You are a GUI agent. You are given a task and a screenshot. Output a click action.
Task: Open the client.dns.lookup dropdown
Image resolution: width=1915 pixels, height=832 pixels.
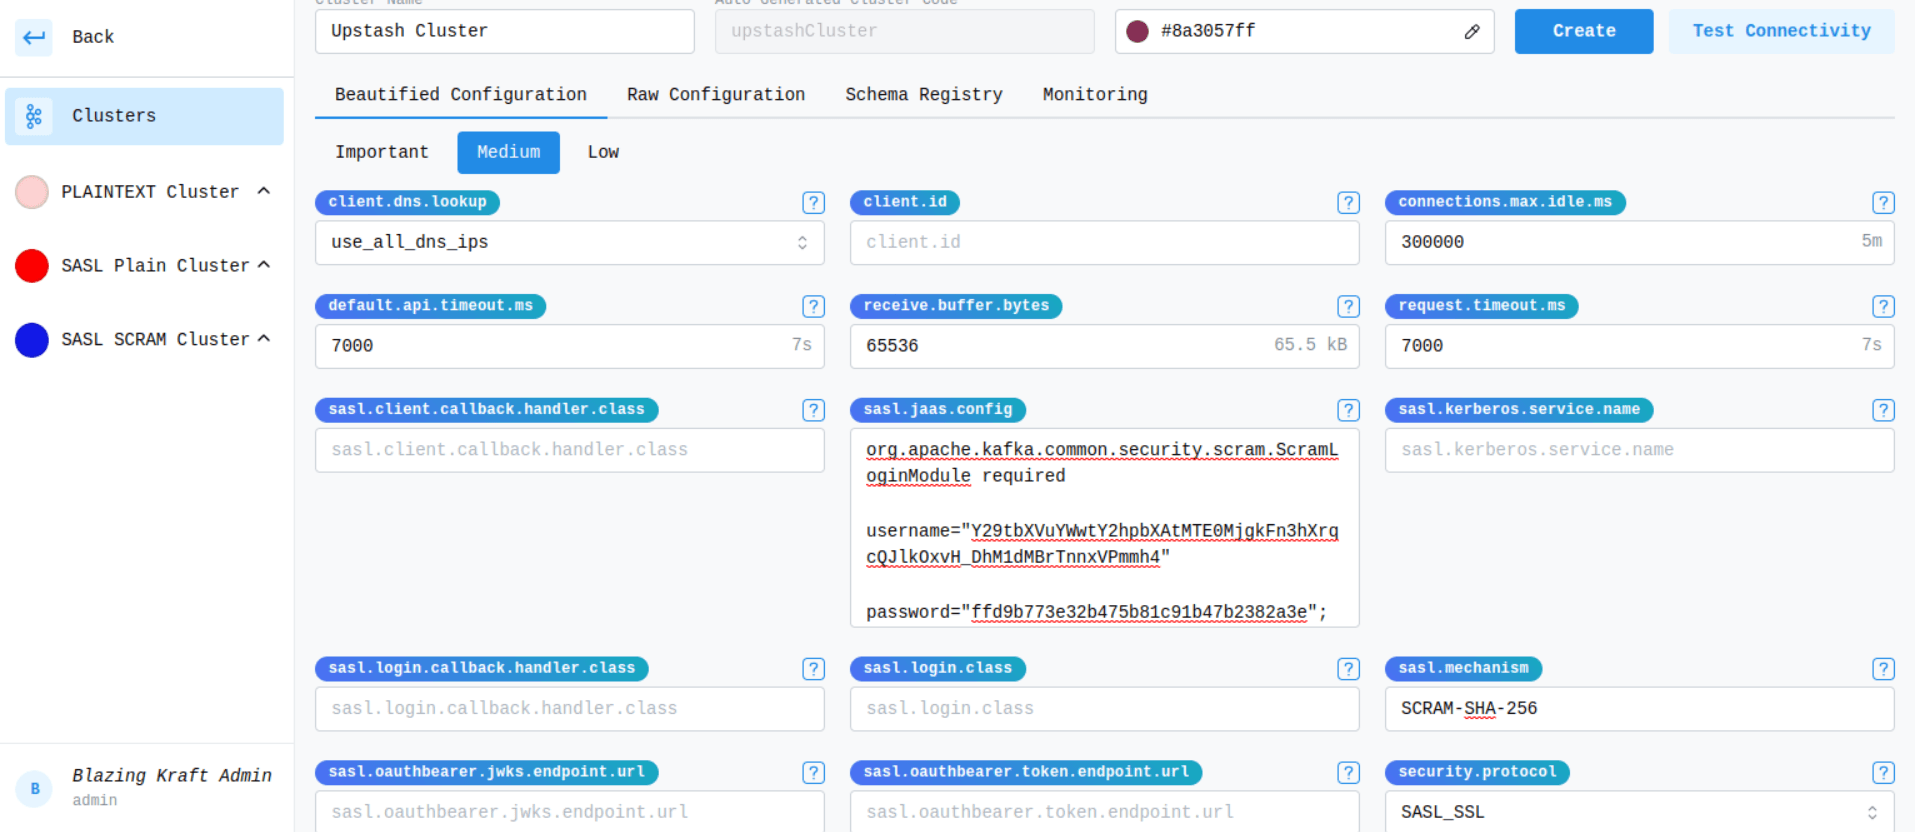tap(570, 243)
